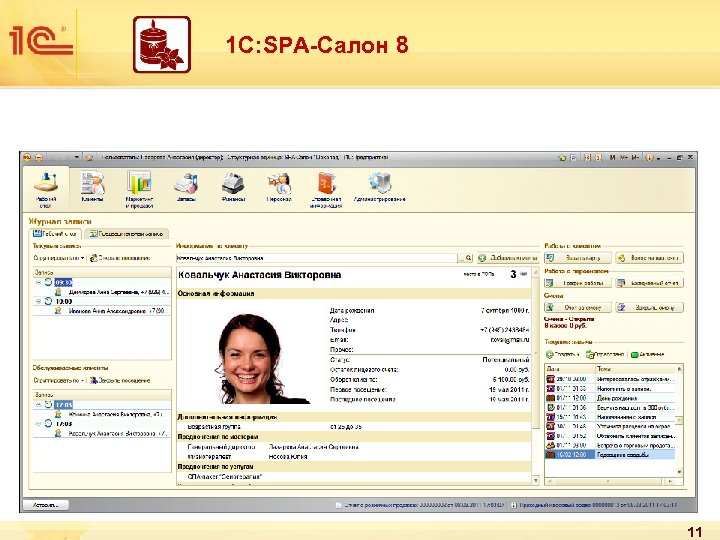Click the История button in the bottom bar
Viewport: 720px width, 540px height.
coord(45,505)
